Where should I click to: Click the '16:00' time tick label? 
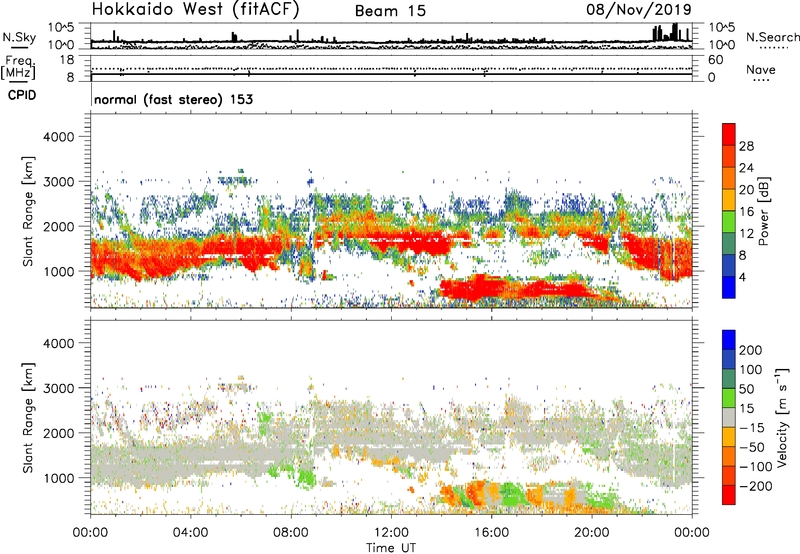click(x=491, y=533)
